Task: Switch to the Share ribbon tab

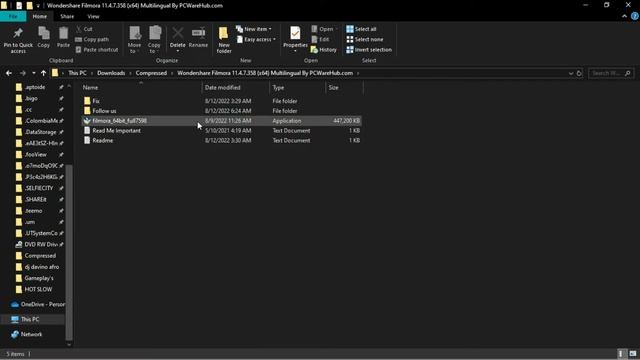Action: [x=67, y=16]
